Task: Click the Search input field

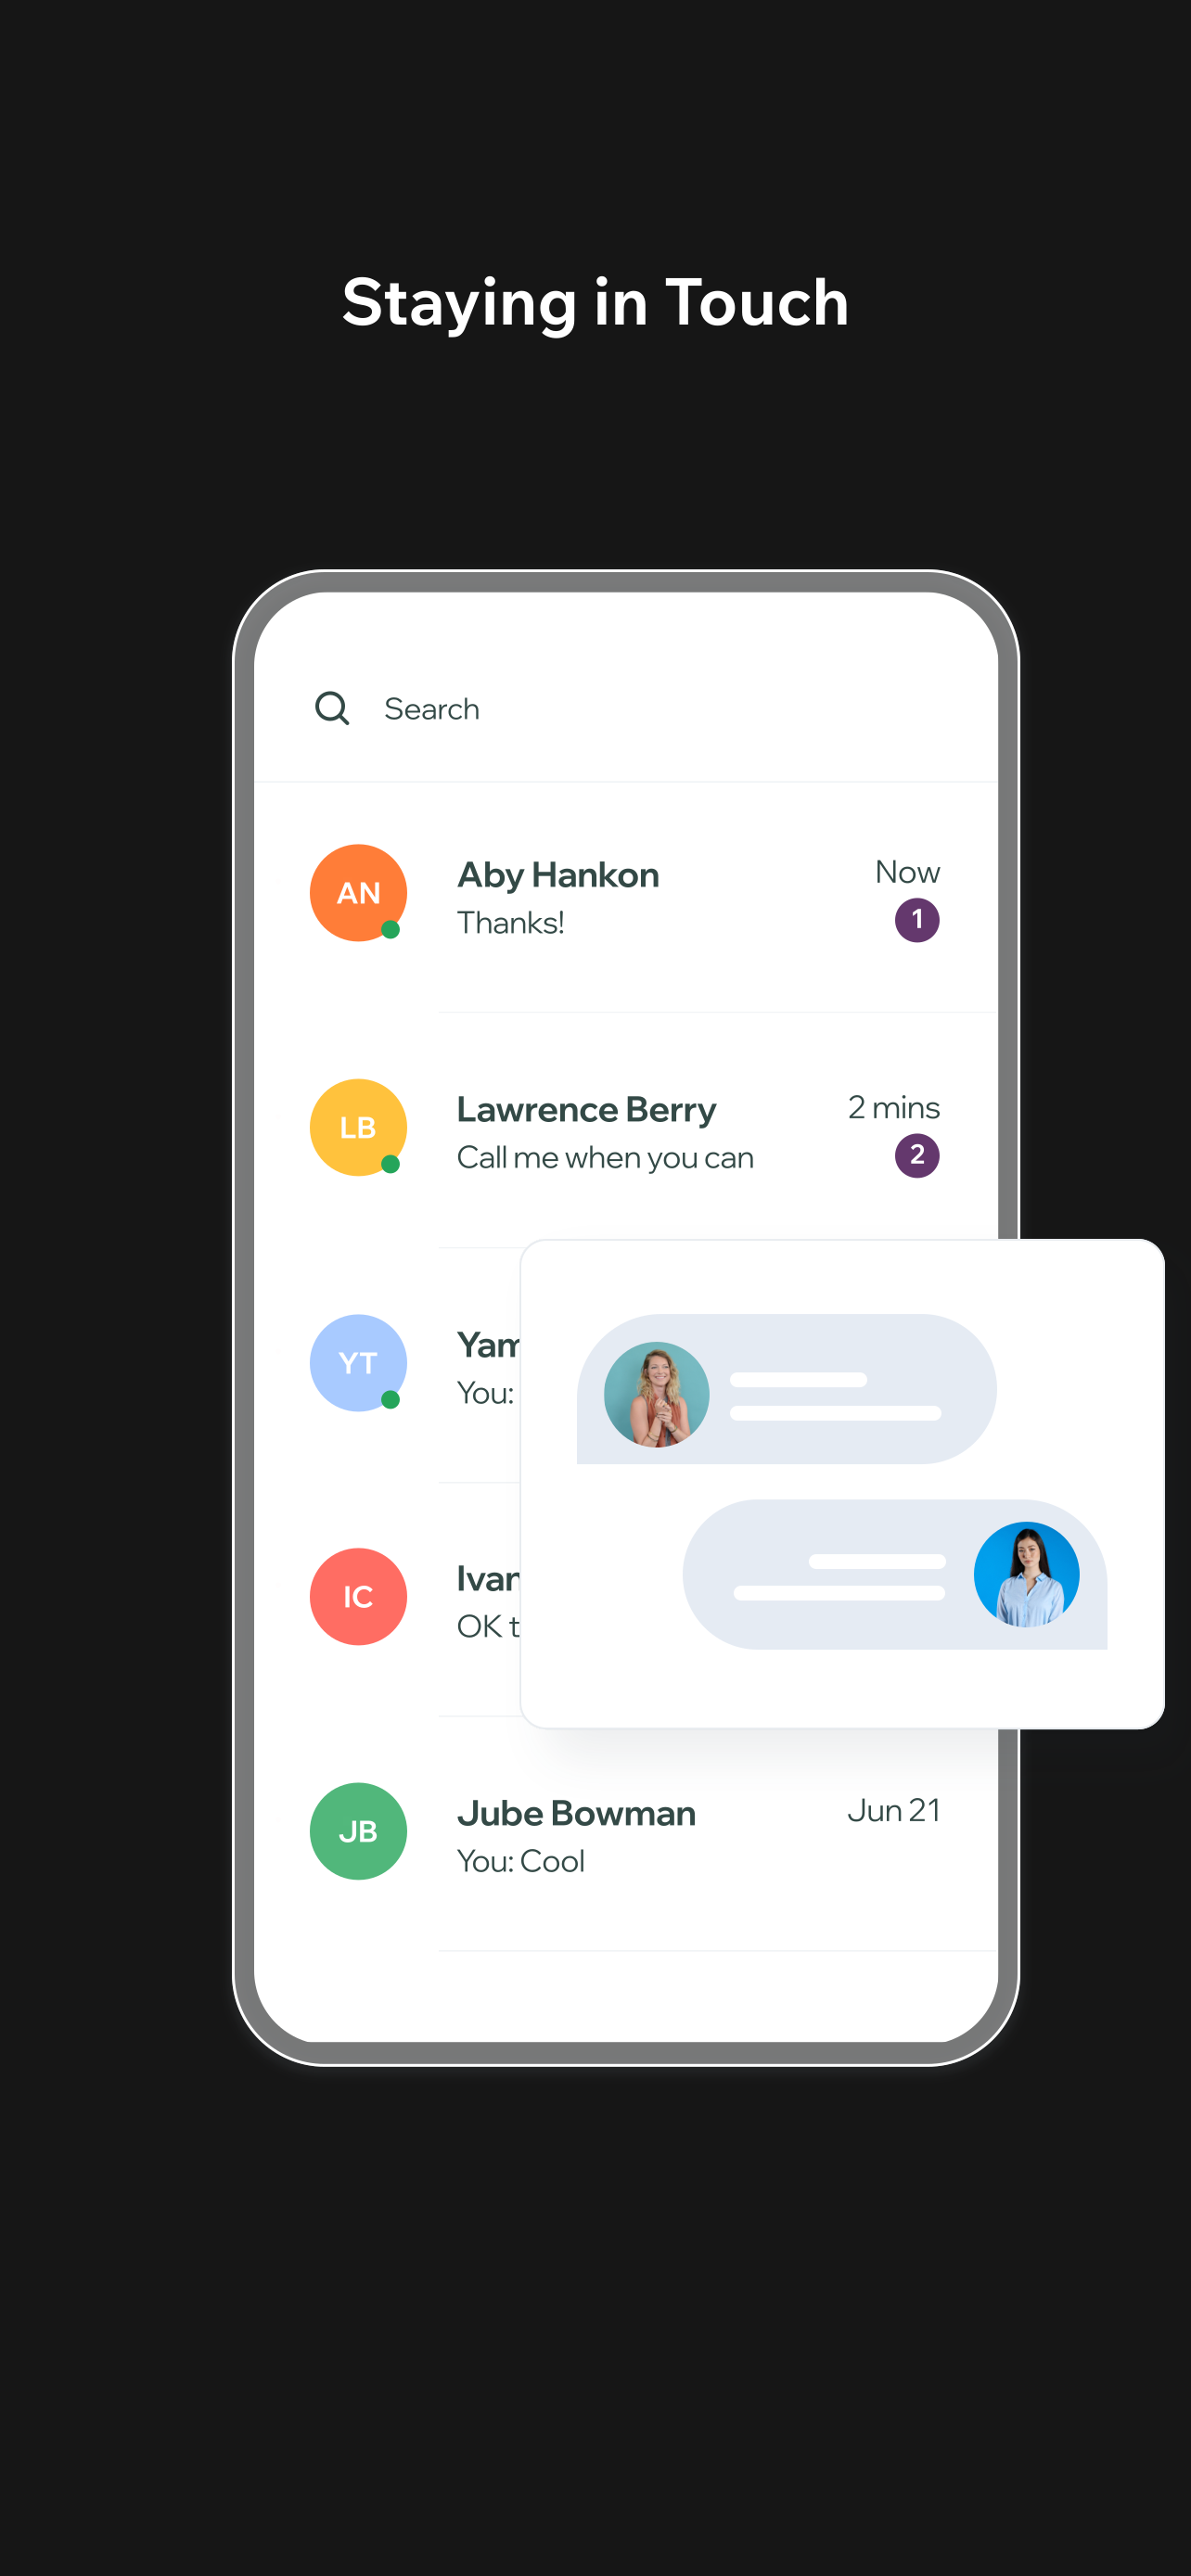Action: [626, 708]
